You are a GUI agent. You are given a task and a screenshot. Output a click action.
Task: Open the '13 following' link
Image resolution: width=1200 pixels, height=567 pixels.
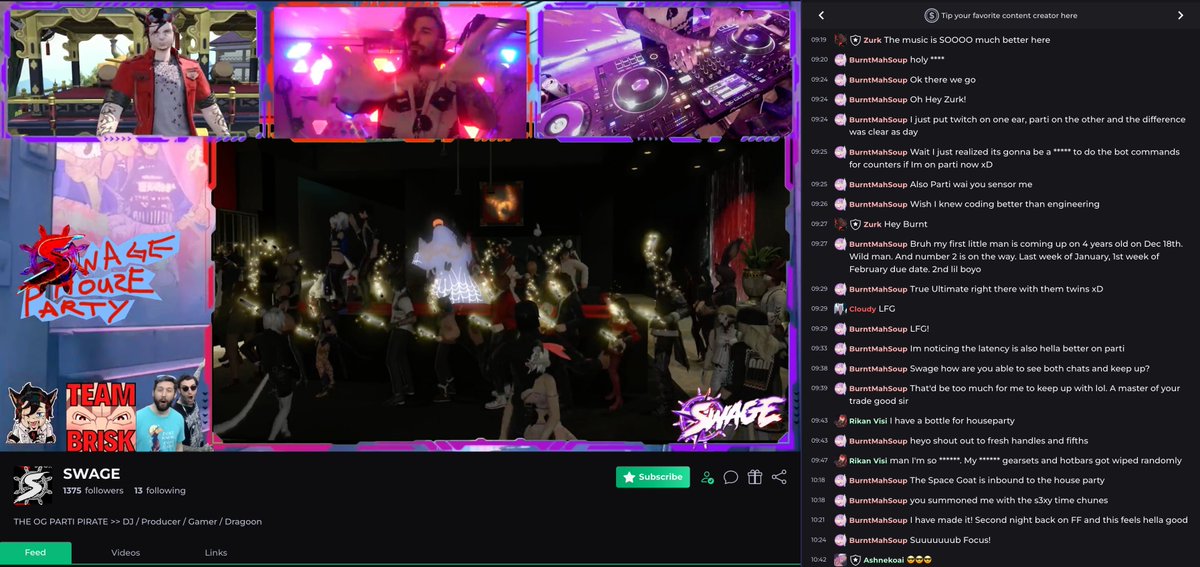click(160, 491)
